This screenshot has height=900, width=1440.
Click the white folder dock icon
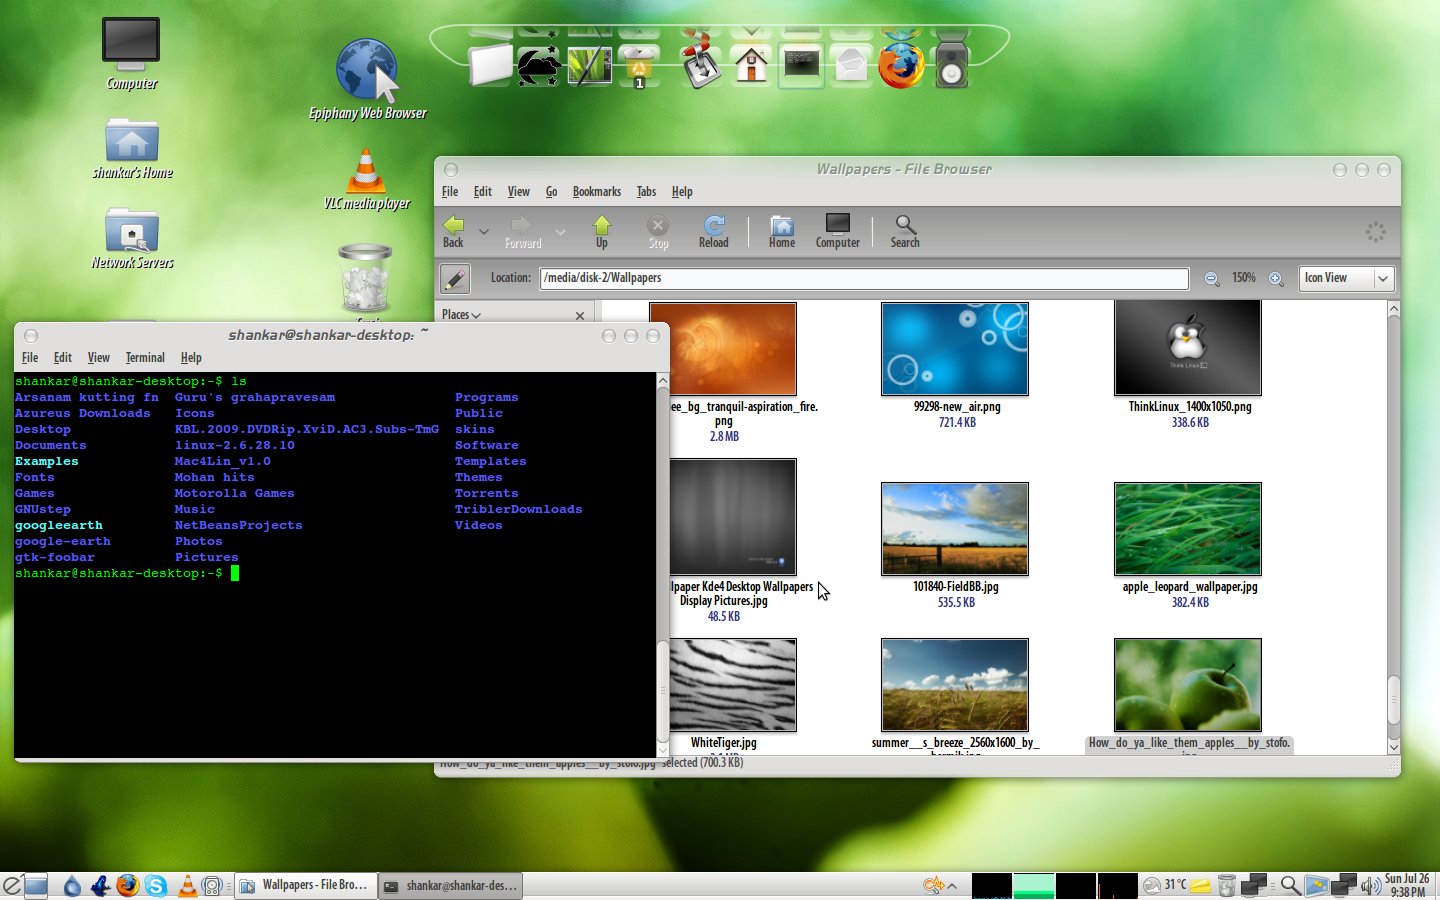[x=490, y=65]
